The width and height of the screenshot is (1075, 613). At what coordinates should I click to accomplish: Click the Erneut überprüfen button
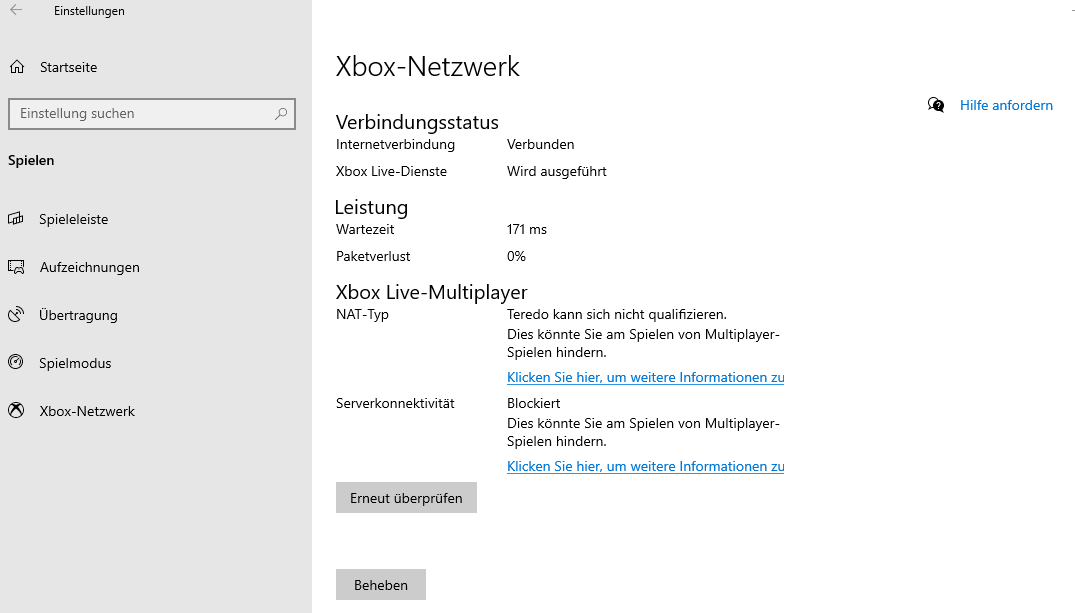[x=406, y=498]
